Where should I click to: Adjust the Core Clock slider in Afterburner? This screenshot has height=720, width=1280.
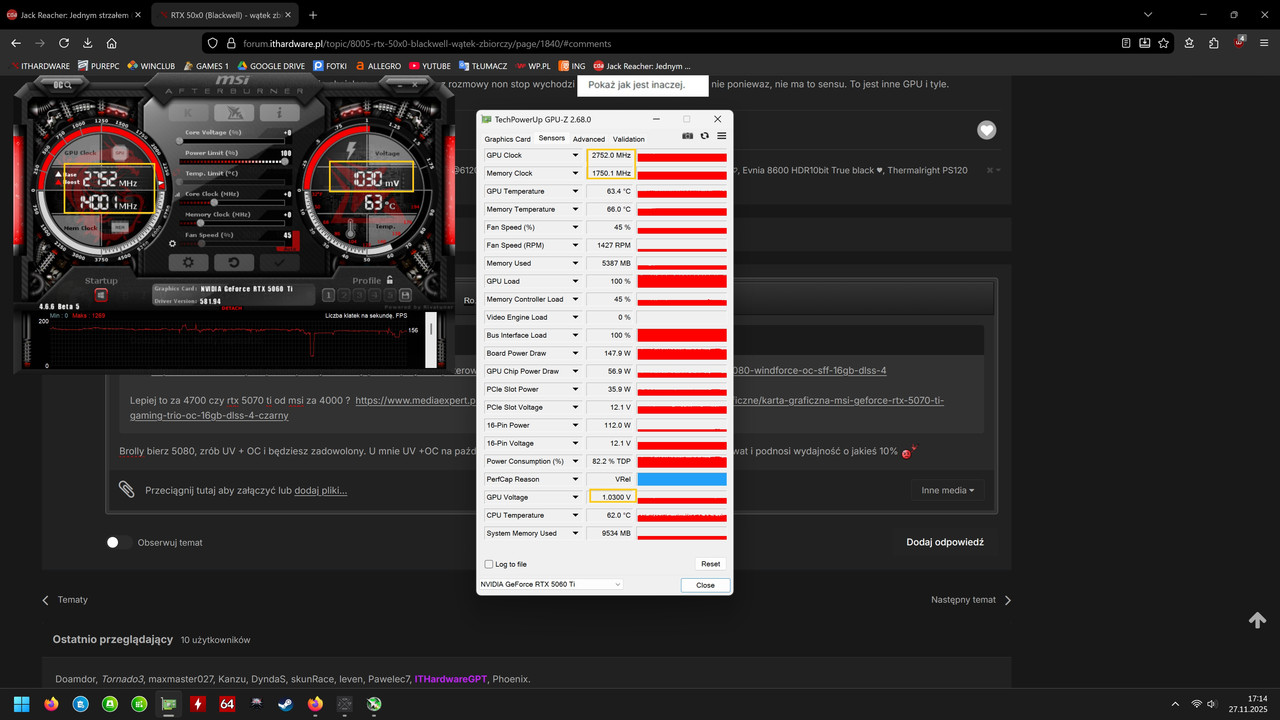click(234, 202)
